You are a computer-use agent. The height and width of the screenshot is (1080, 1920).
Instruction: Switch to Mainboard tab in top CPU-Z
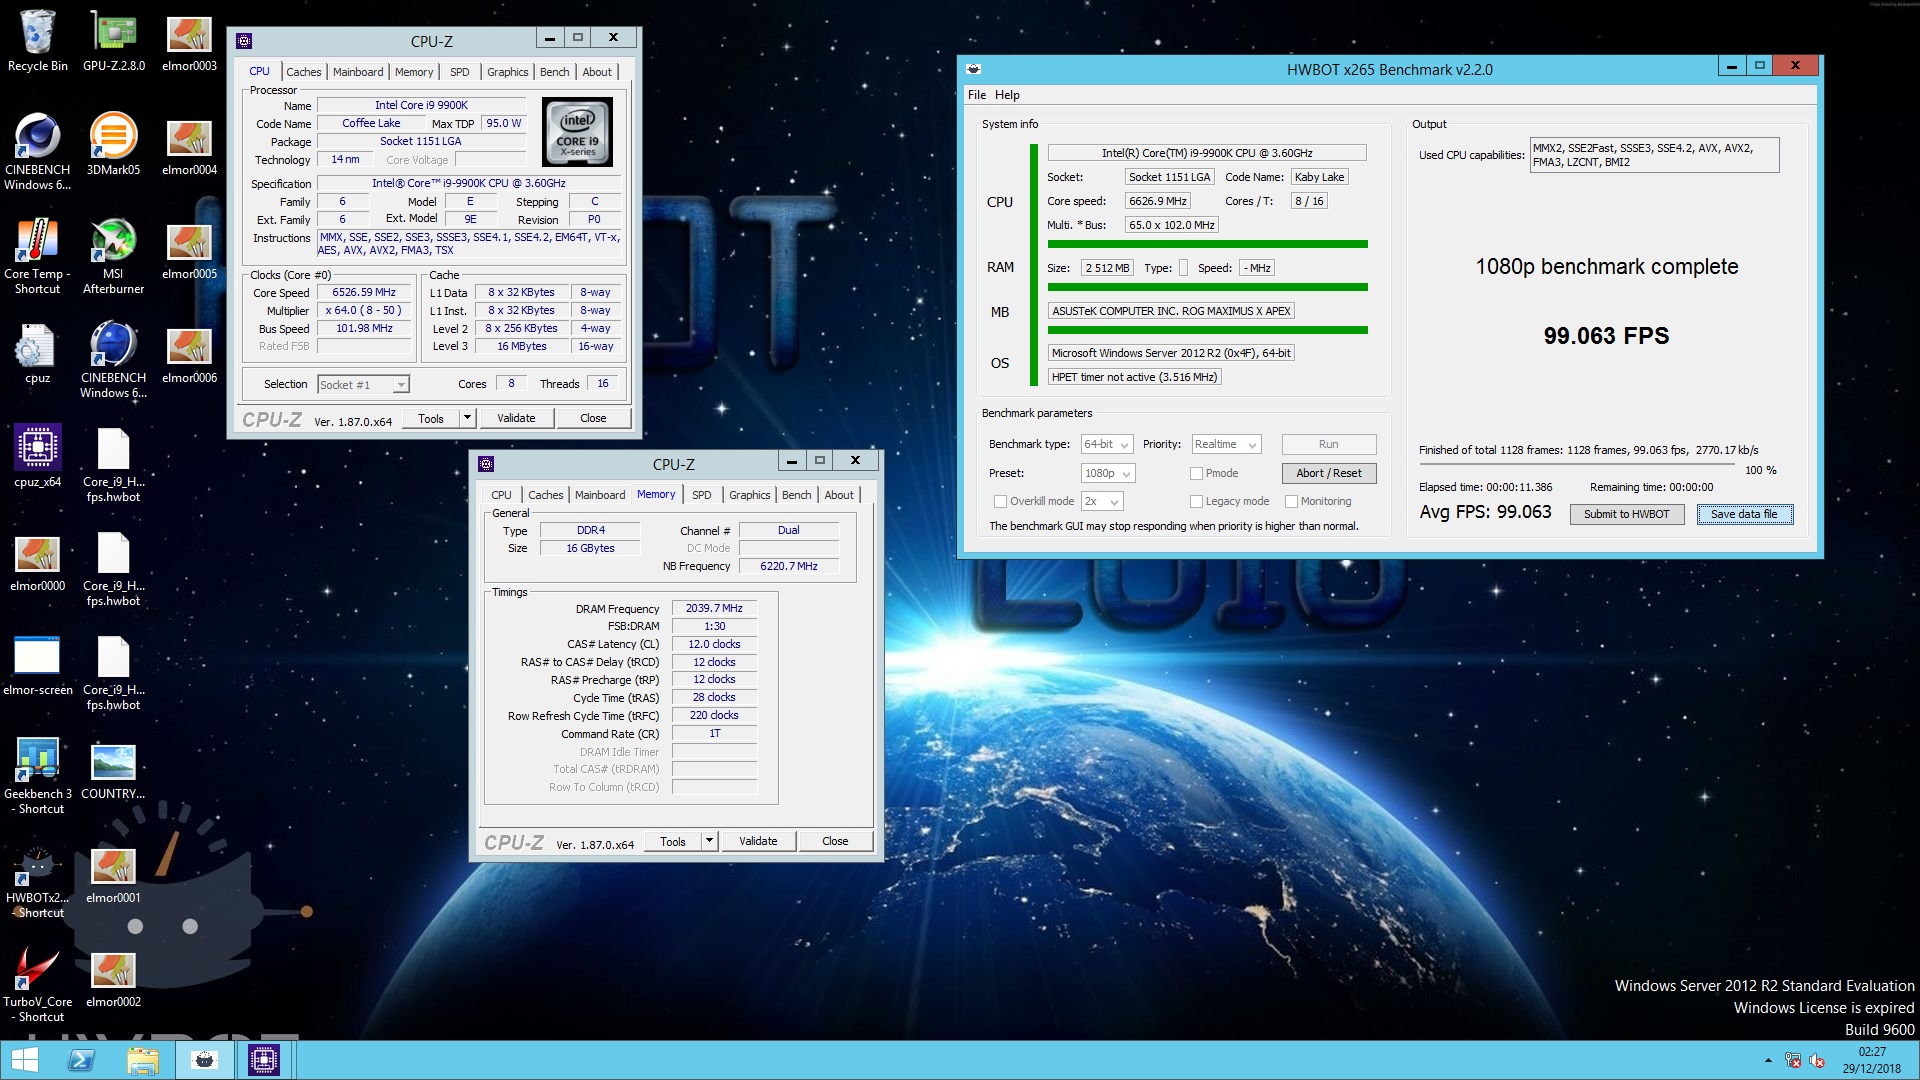(x=358, y=72)
